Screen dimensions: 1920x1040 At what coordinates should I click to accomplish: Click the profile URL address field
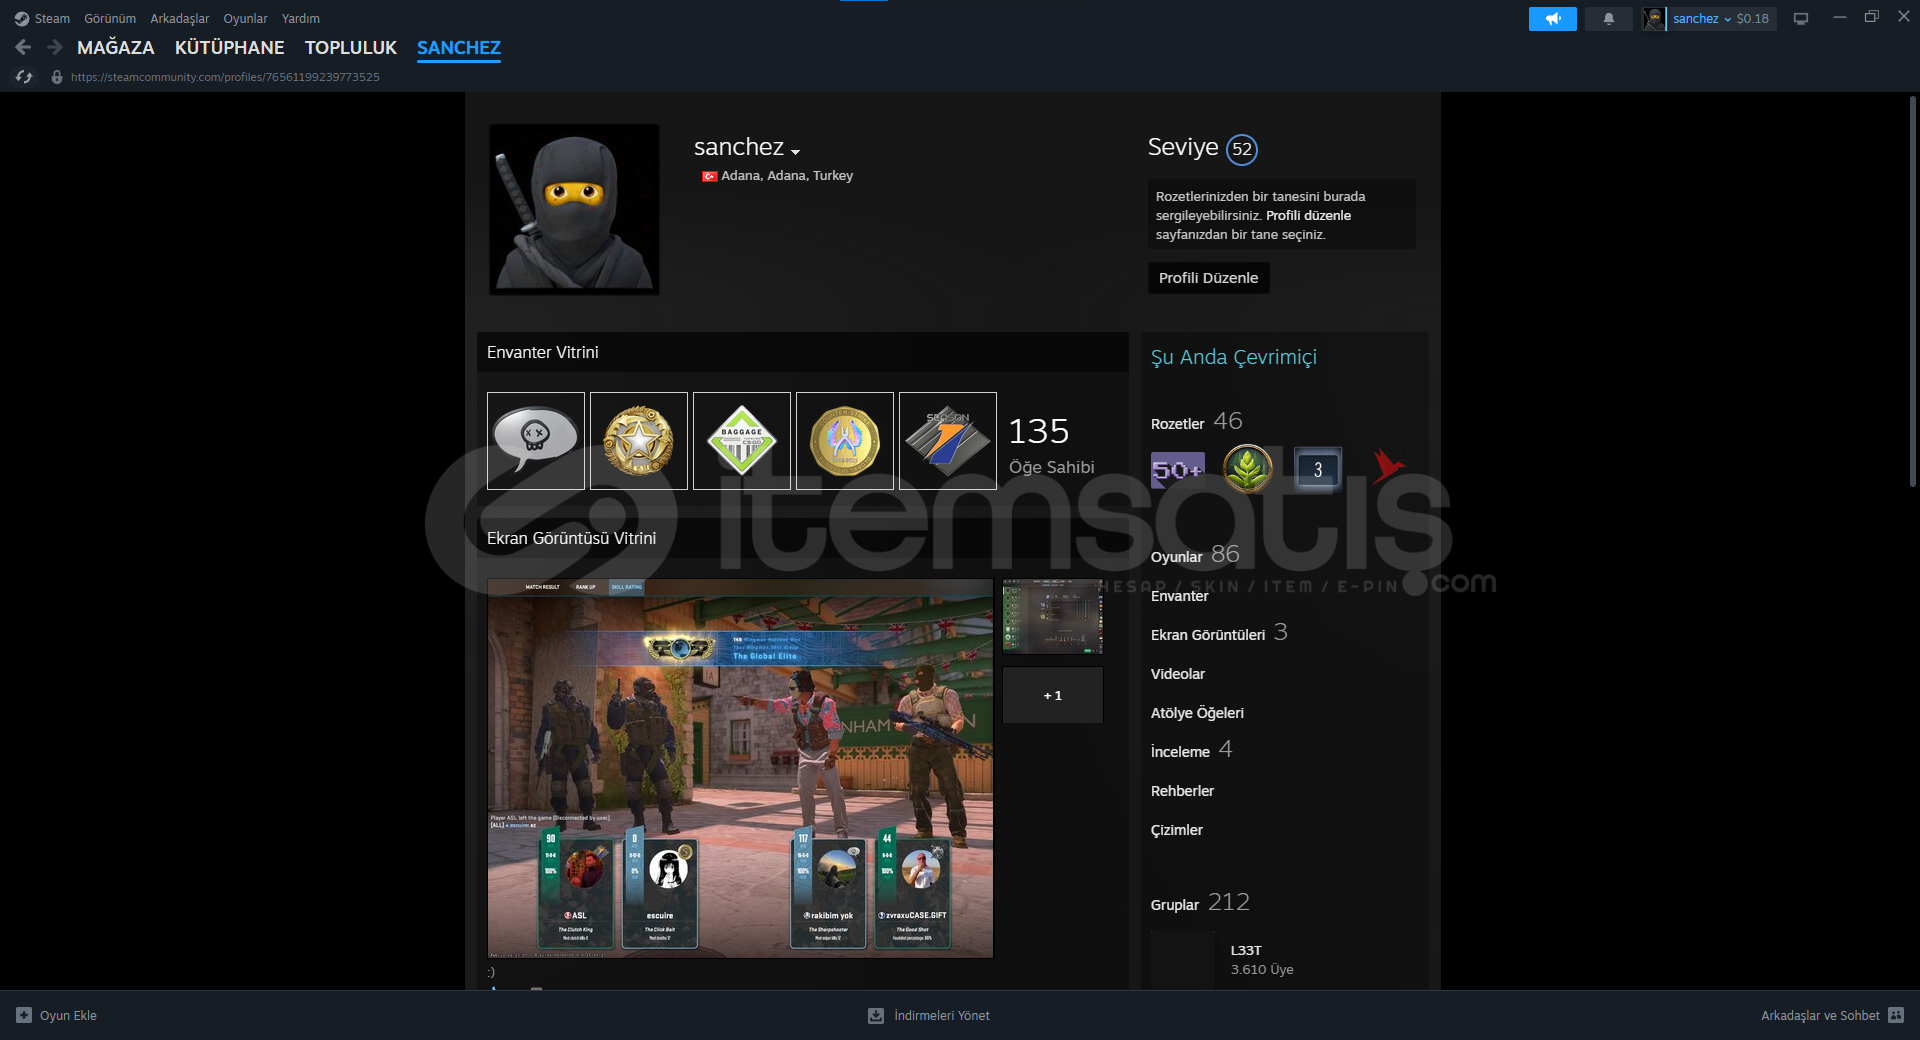click(x=225, y=77)
